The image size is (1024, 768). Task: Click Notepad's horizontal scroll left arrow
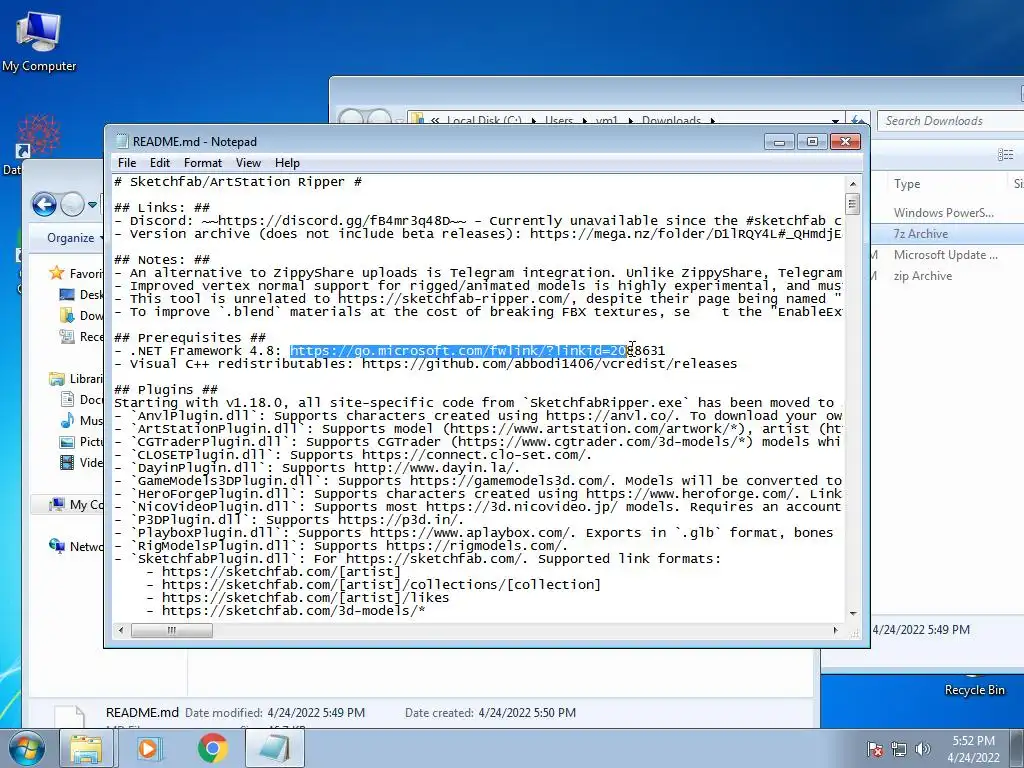click(x=121, y=630)
